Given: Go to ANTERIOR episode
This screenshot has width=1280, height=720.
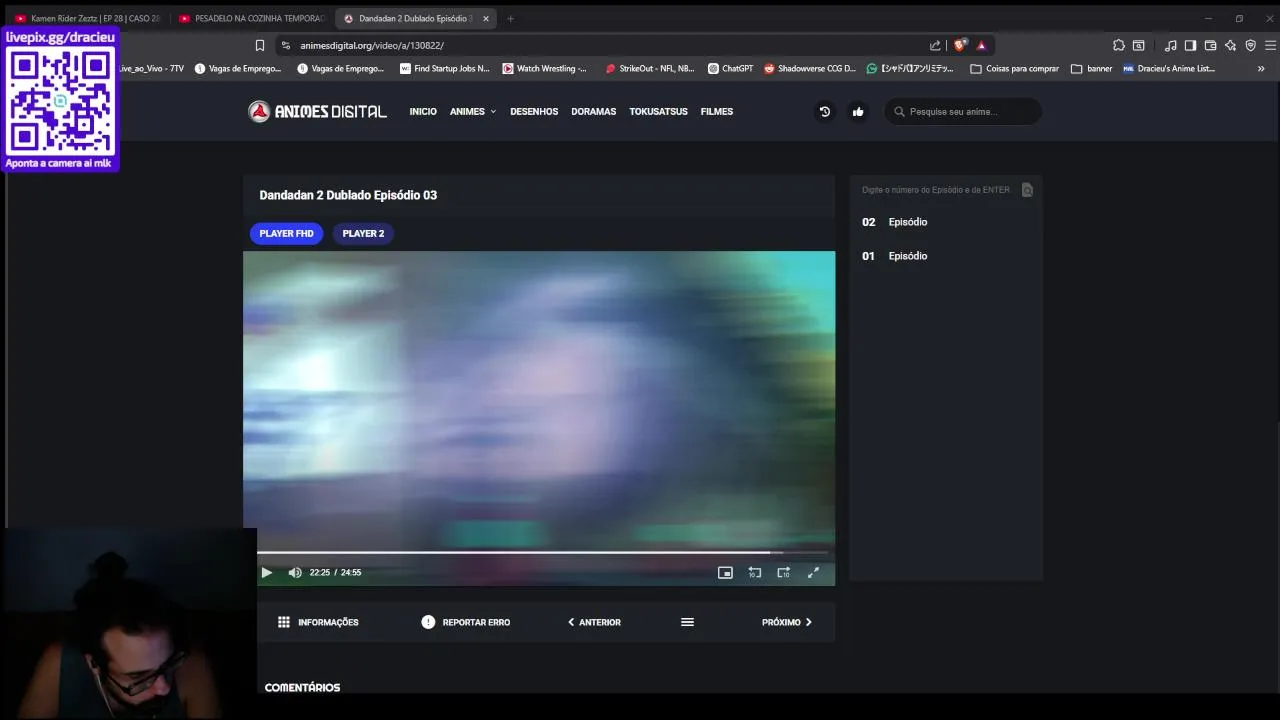Looking at the screenshot, I should pos(594,622).
